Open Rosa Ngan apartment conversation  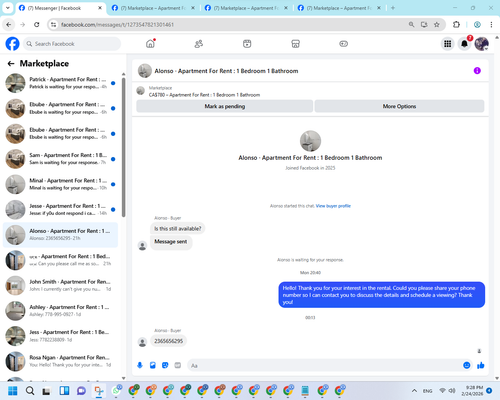tap(60, 361)
